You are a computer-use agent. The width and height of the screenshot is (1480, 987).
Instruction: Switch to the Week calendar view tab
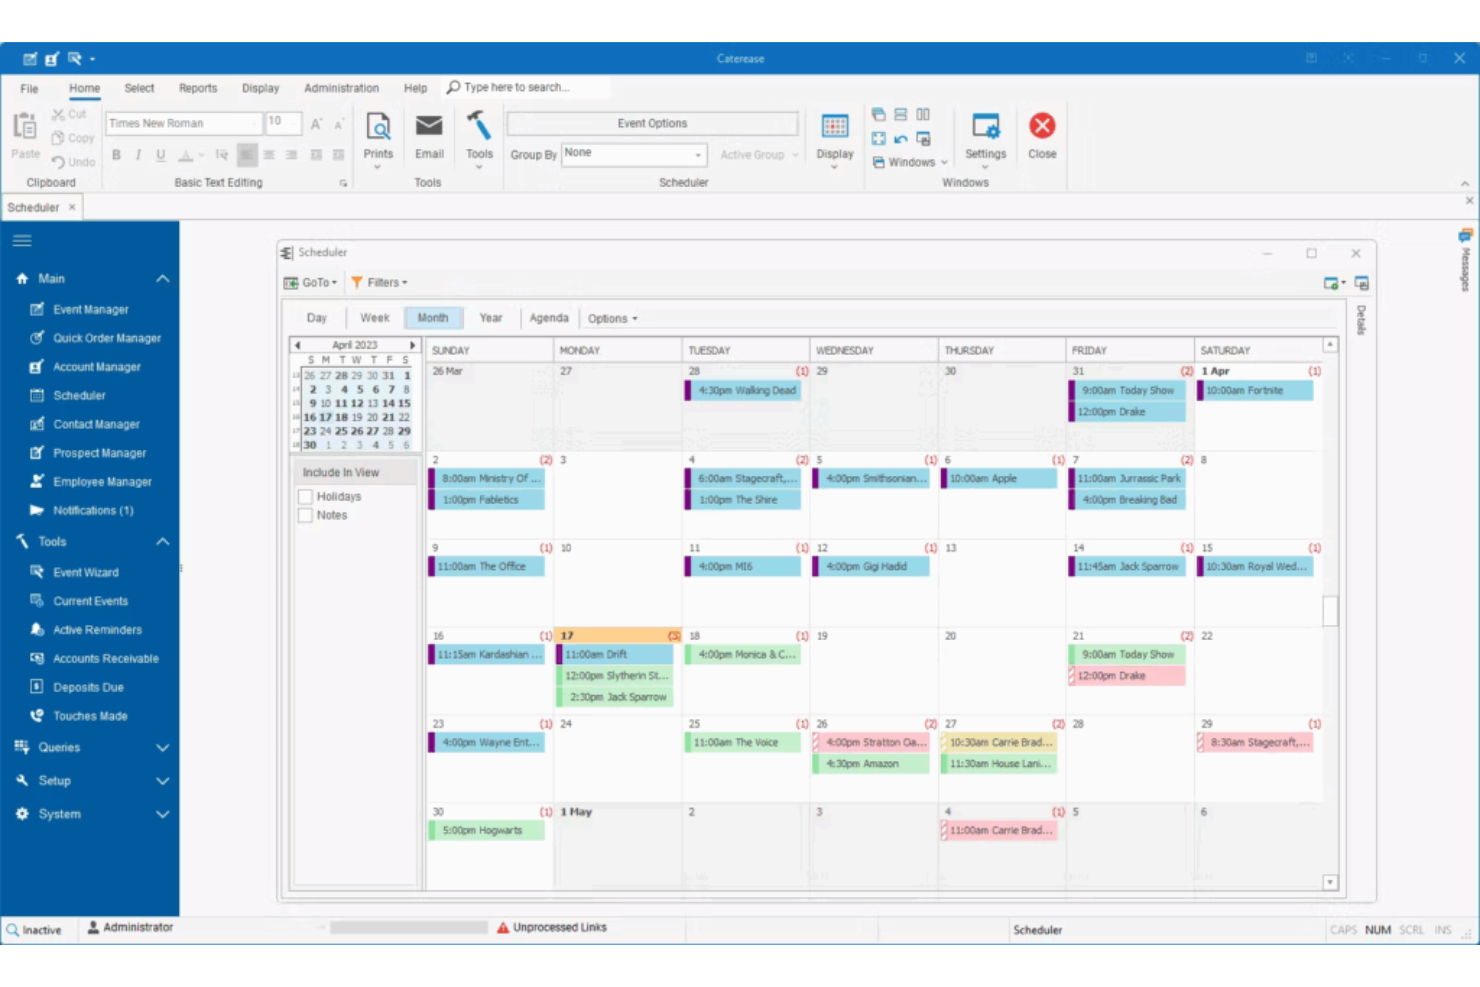coord(375,318)
